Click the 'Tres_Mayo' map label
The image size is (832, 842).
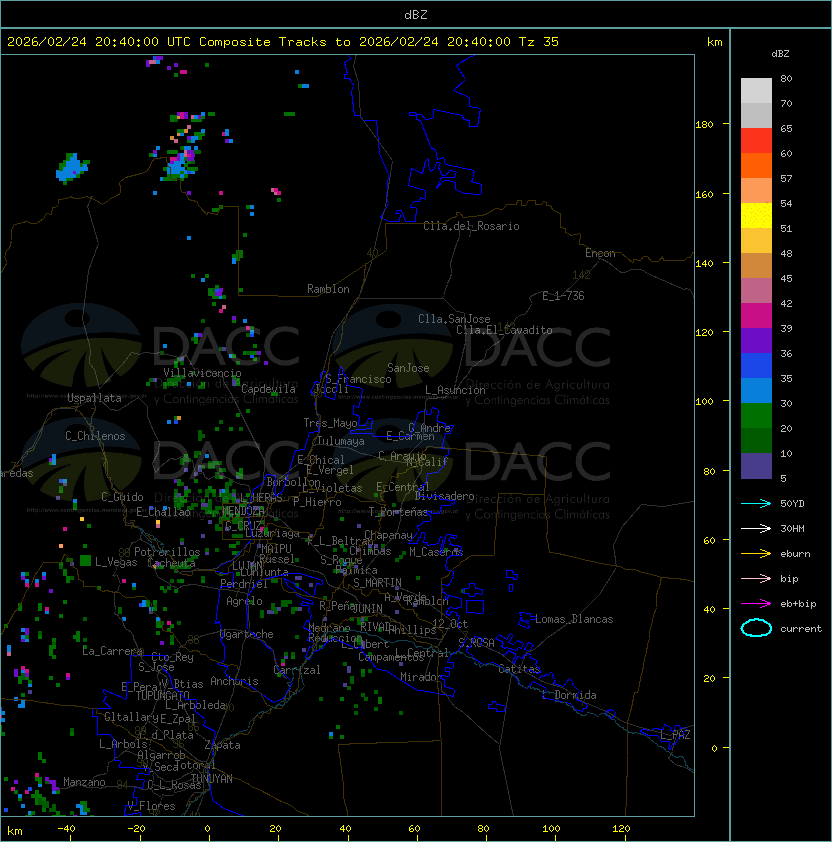(330, 423)
